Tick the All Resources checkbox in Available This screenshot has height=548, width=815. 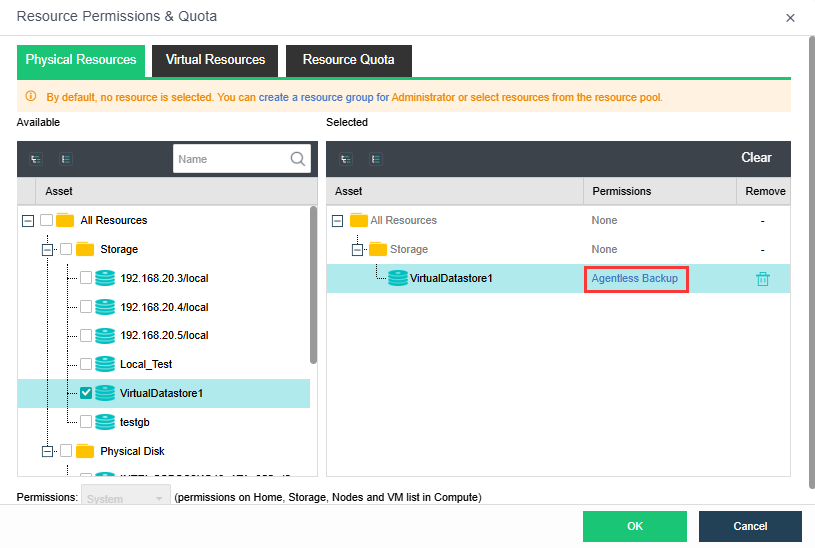click(x=46, y=220)
